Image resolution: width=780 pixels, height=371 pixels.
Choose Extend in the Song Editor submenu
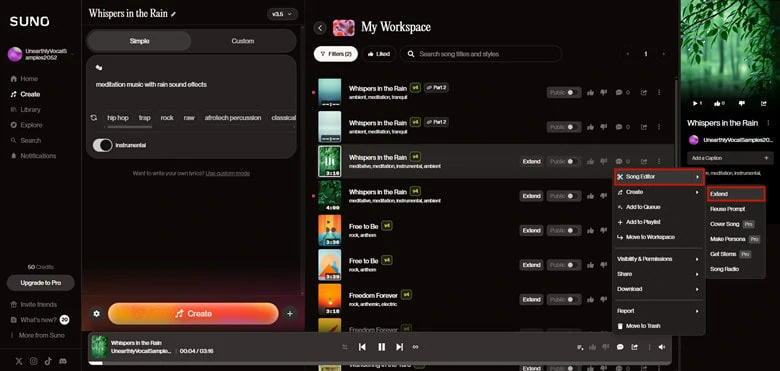736,194
